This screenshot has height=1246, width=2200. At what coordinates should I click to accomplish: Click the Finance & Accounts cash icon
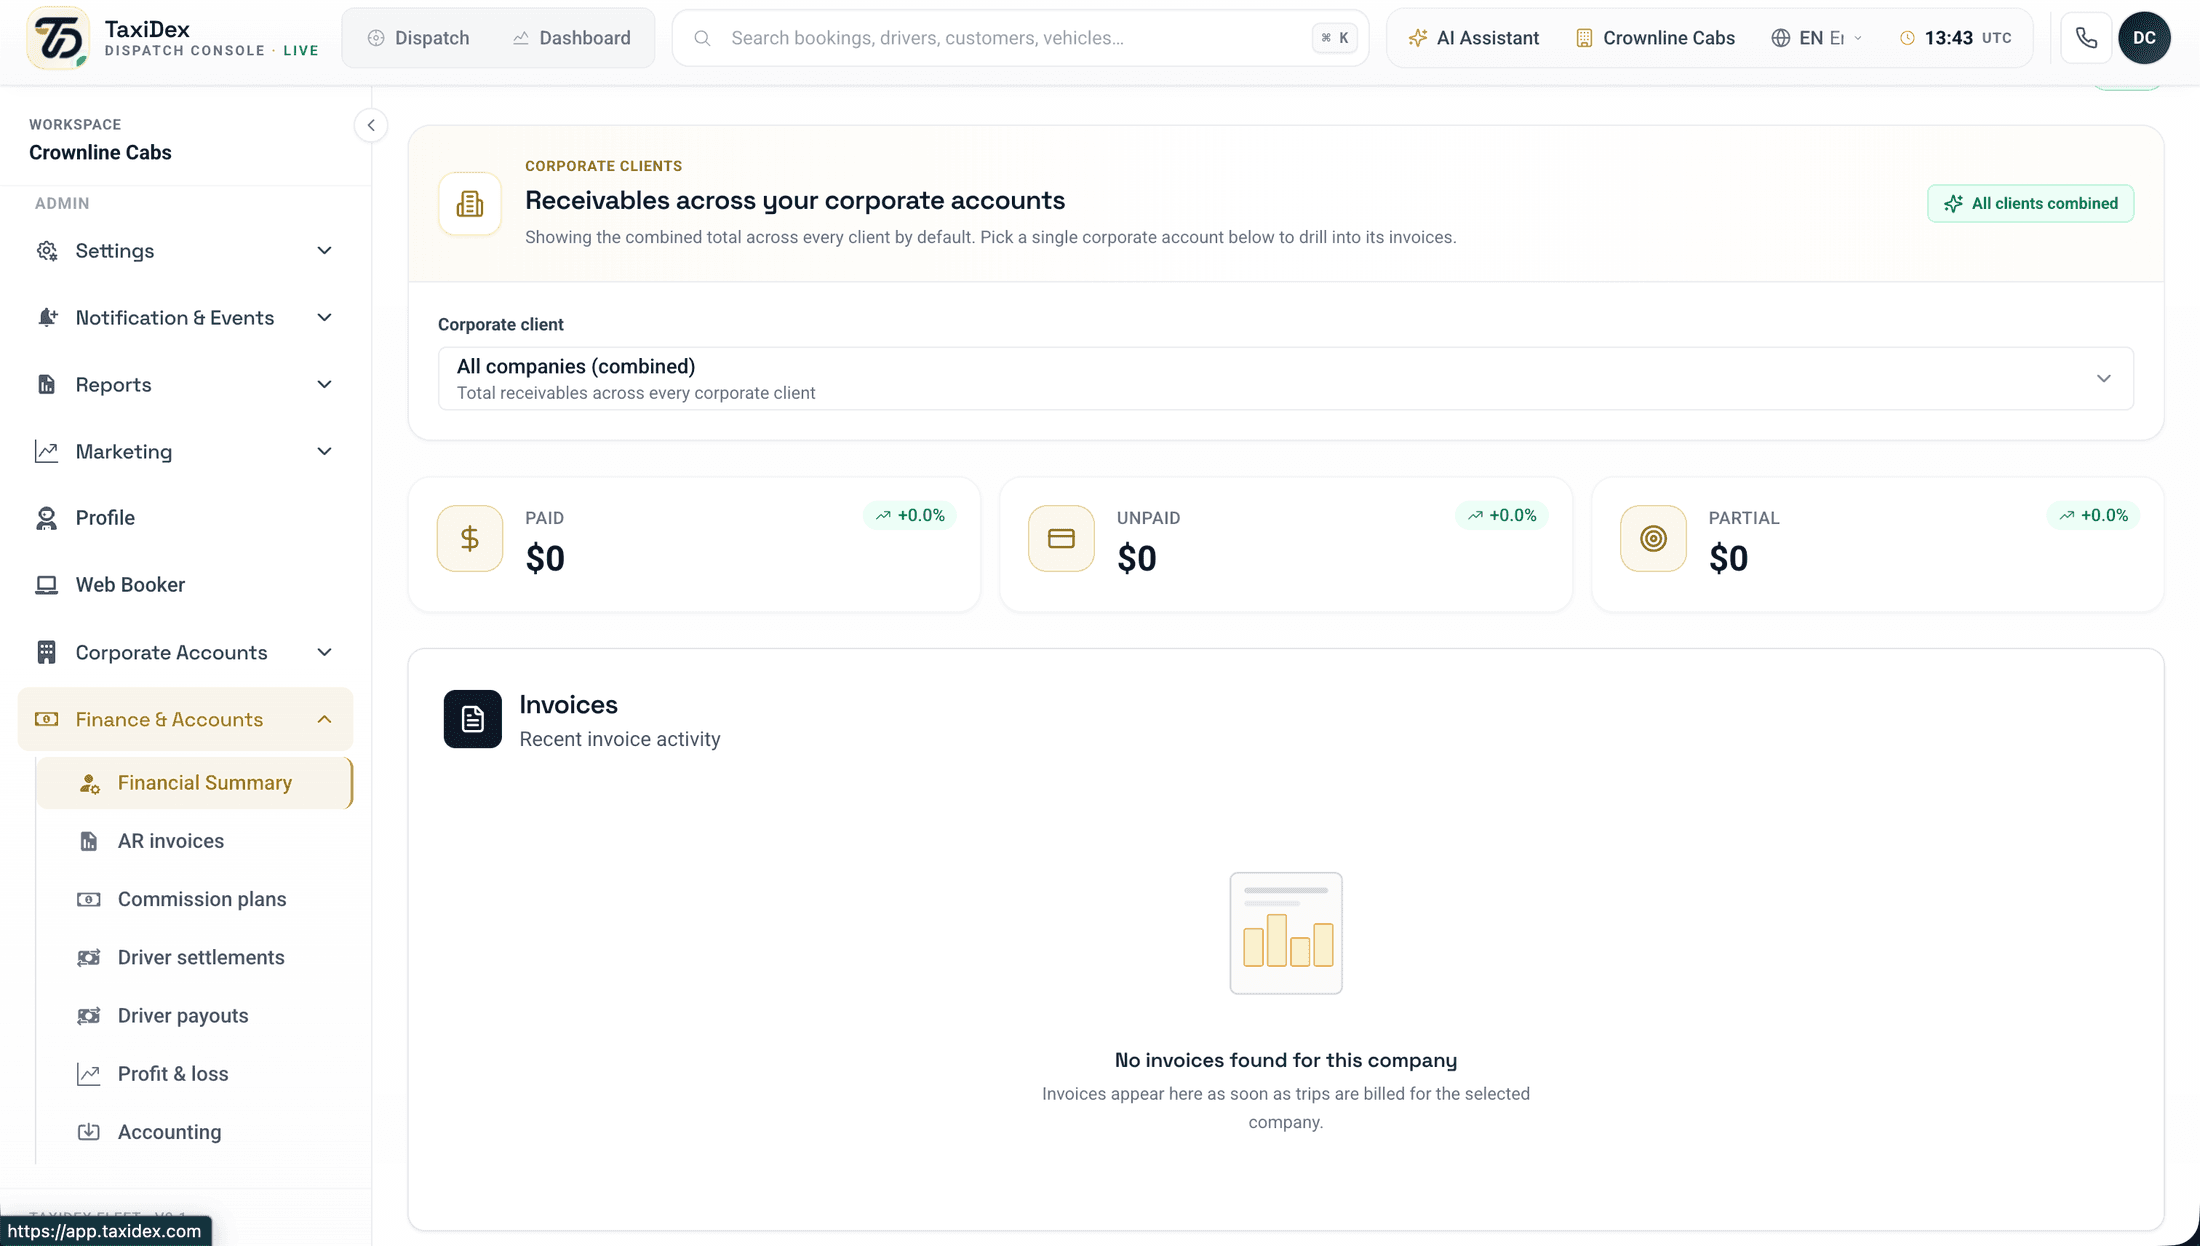(47, 720)
